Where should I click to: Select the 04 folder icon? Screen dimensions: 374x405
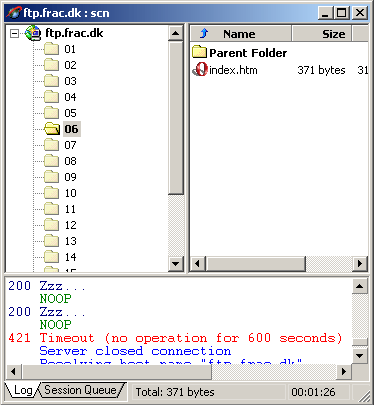(51, 97)
